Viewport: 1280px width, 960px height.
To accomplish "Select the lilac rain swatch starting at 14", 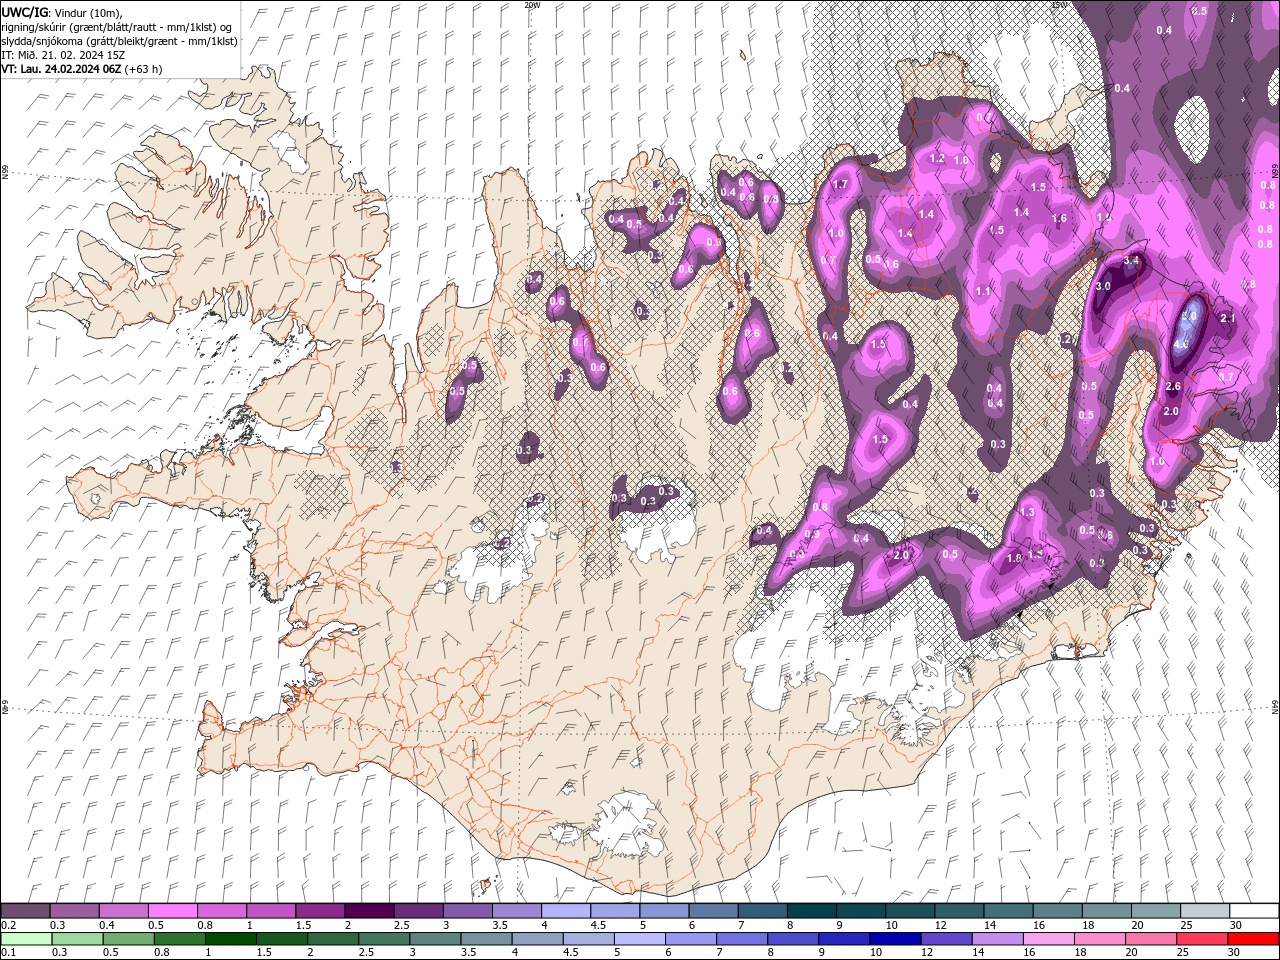I will coord(996,939).
